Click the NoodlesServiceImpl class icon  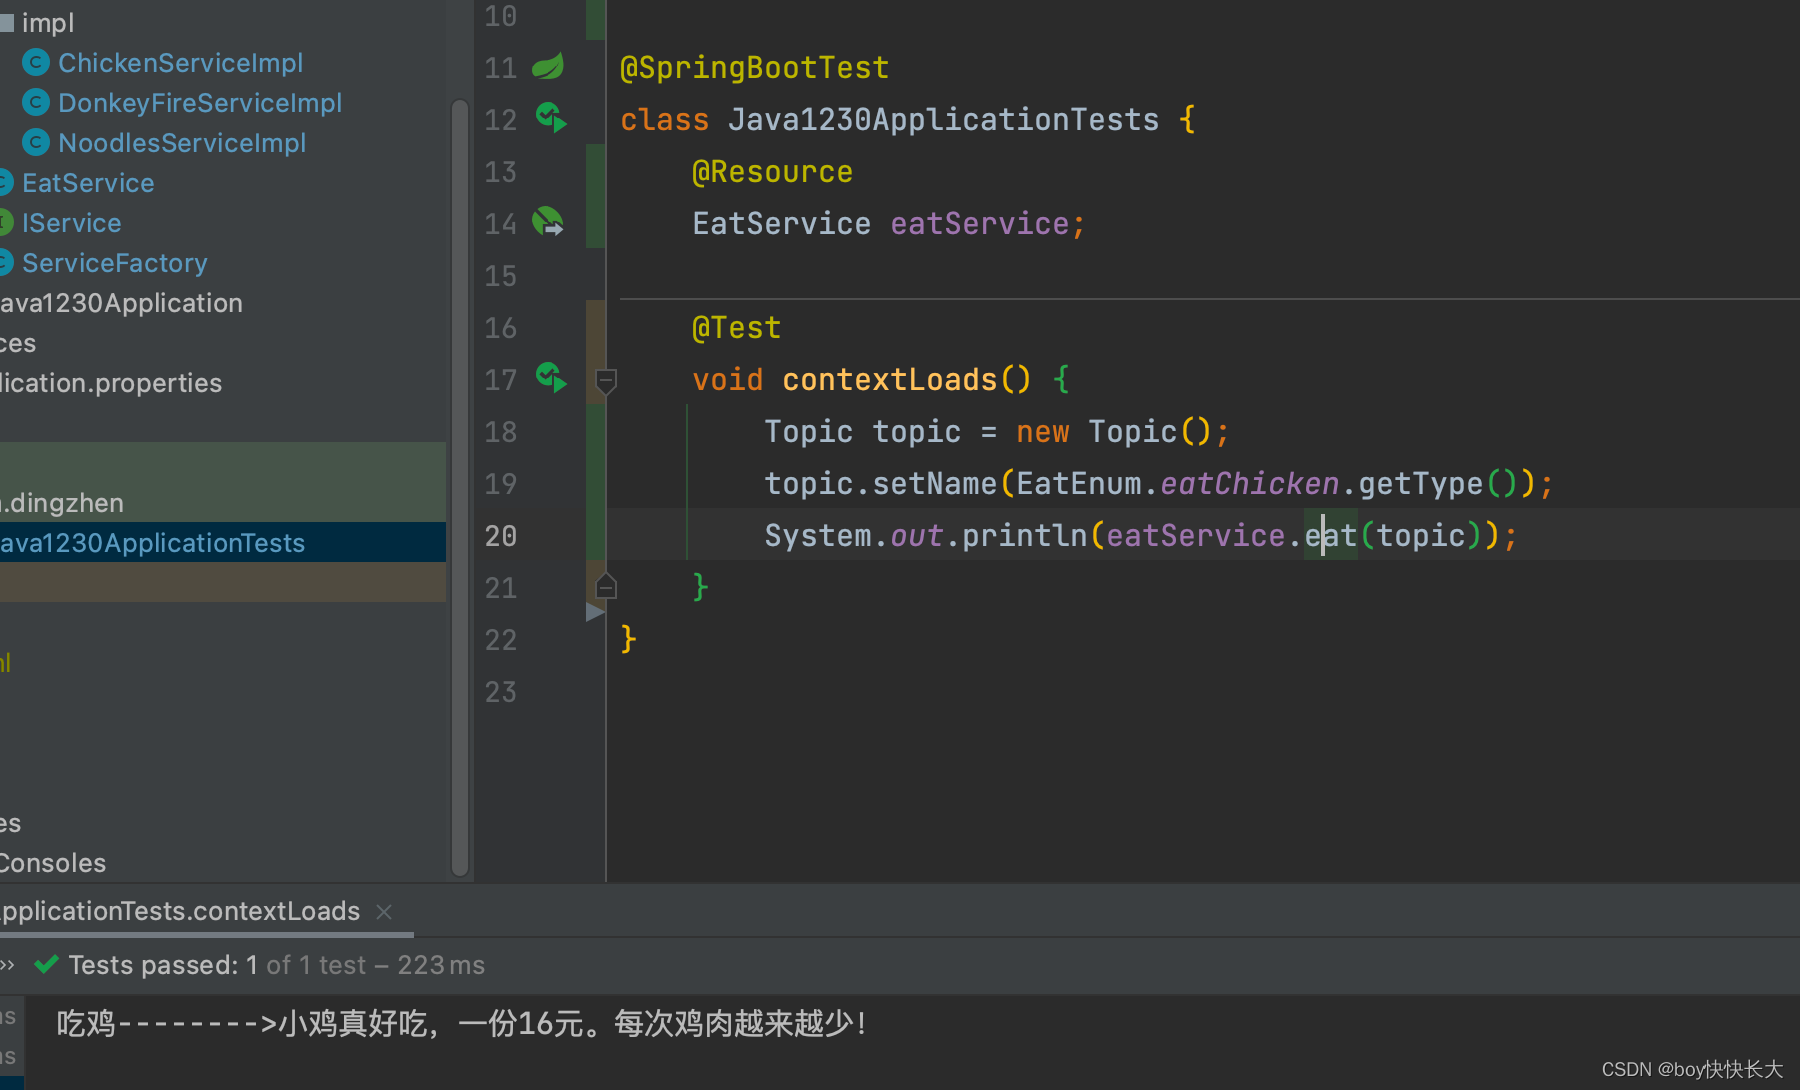pos(36,143)
